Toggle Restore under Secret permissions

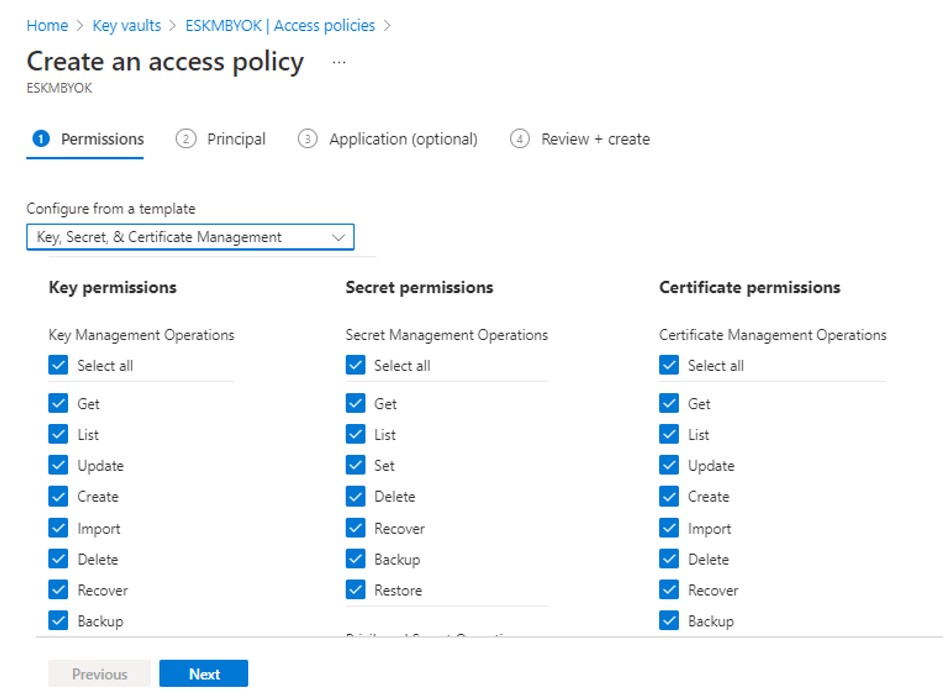355,589
